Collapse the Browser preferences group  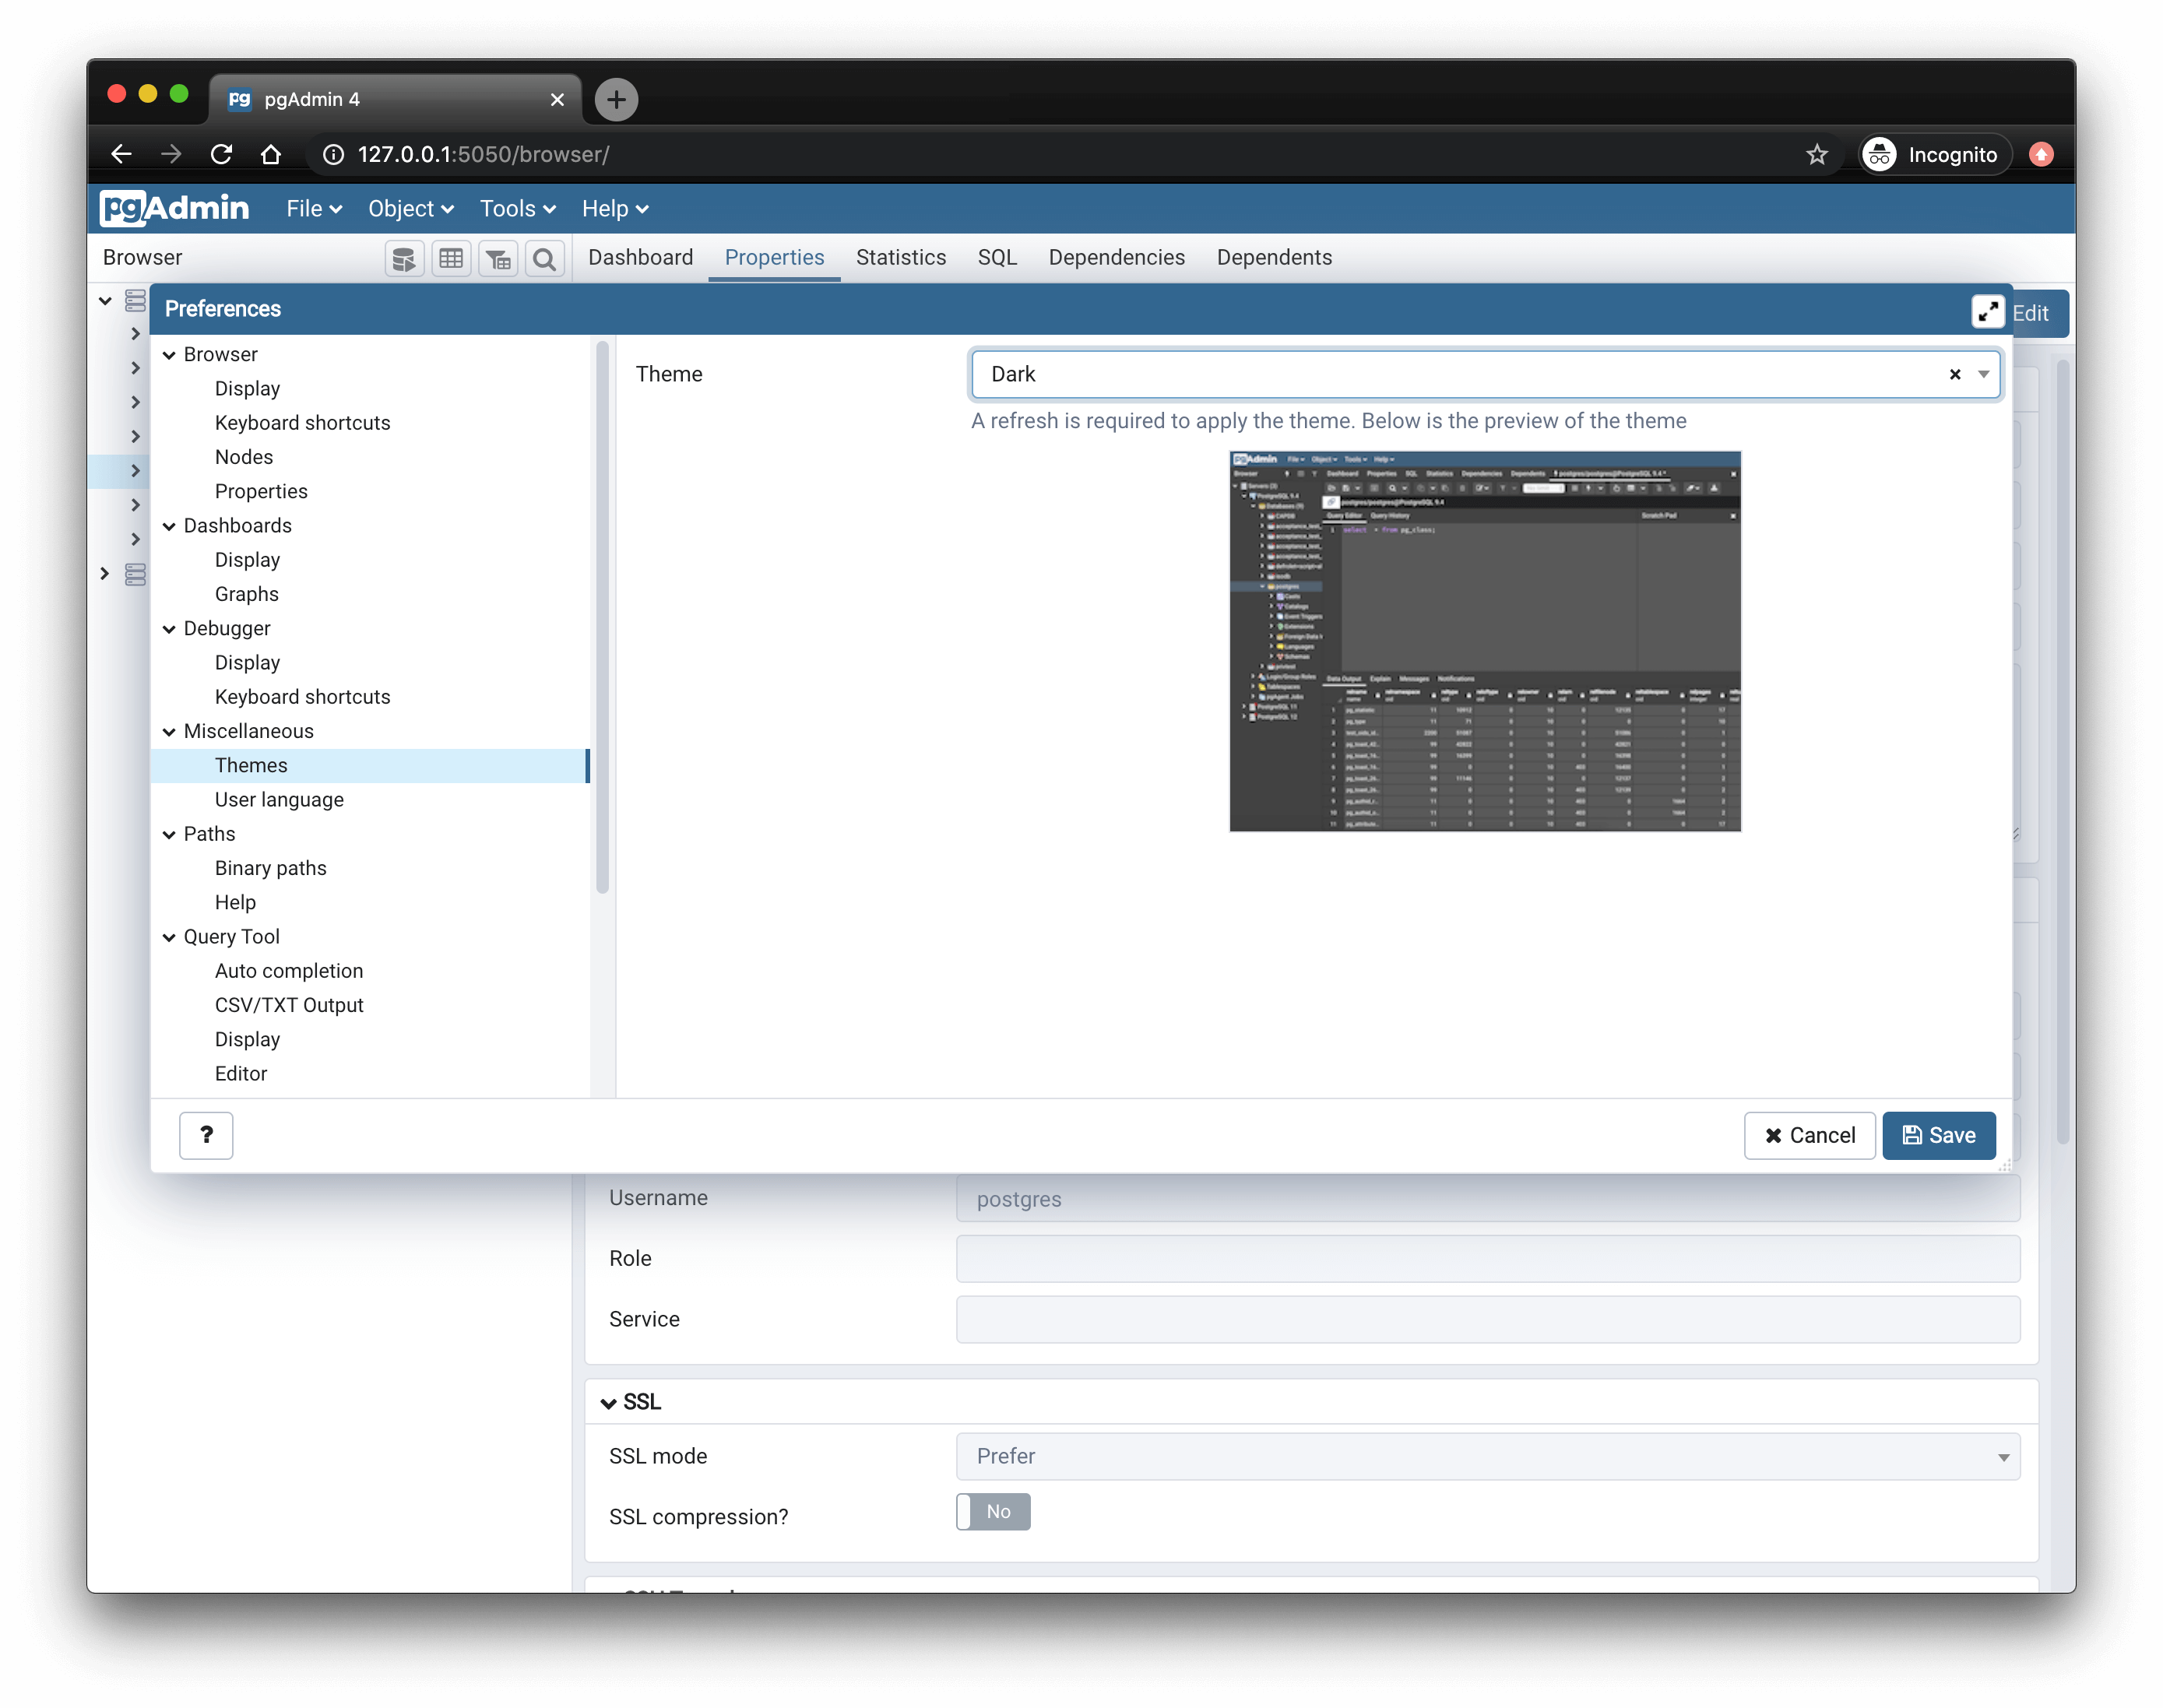click(169, 355)
